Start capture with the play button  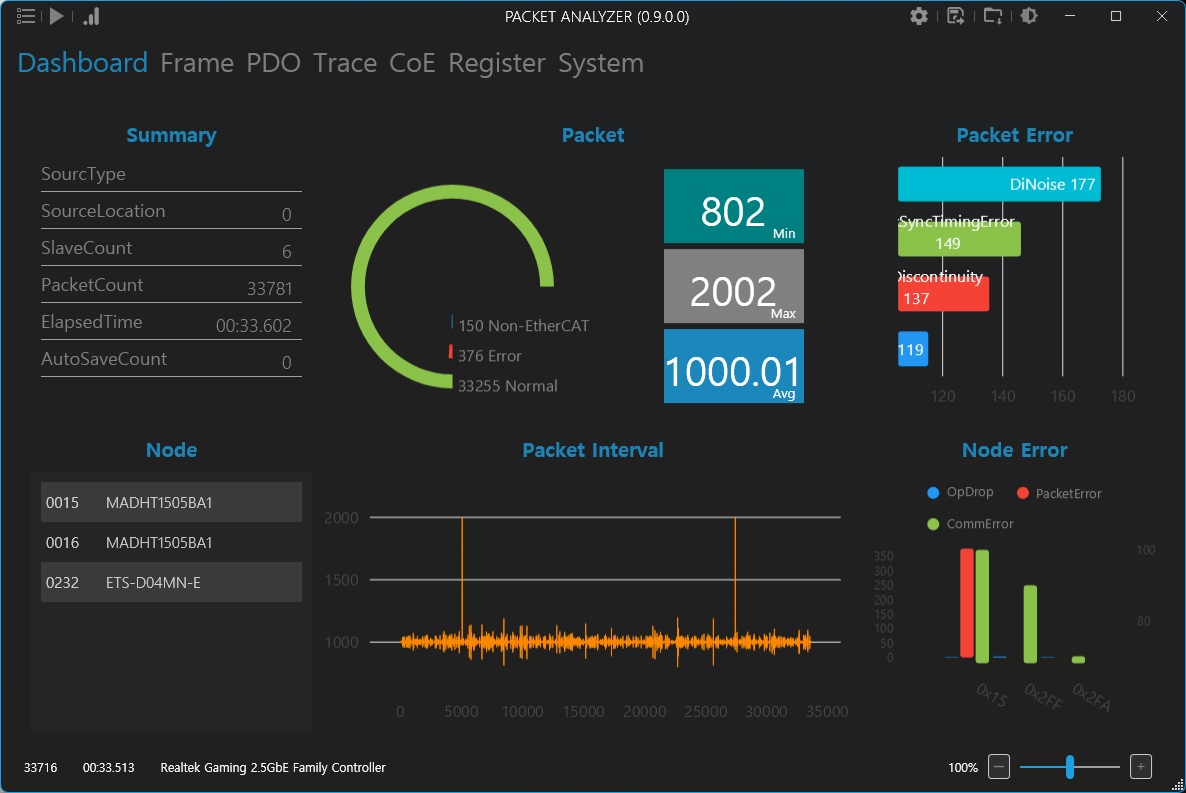pyautogui.click(x=57, y=16)
